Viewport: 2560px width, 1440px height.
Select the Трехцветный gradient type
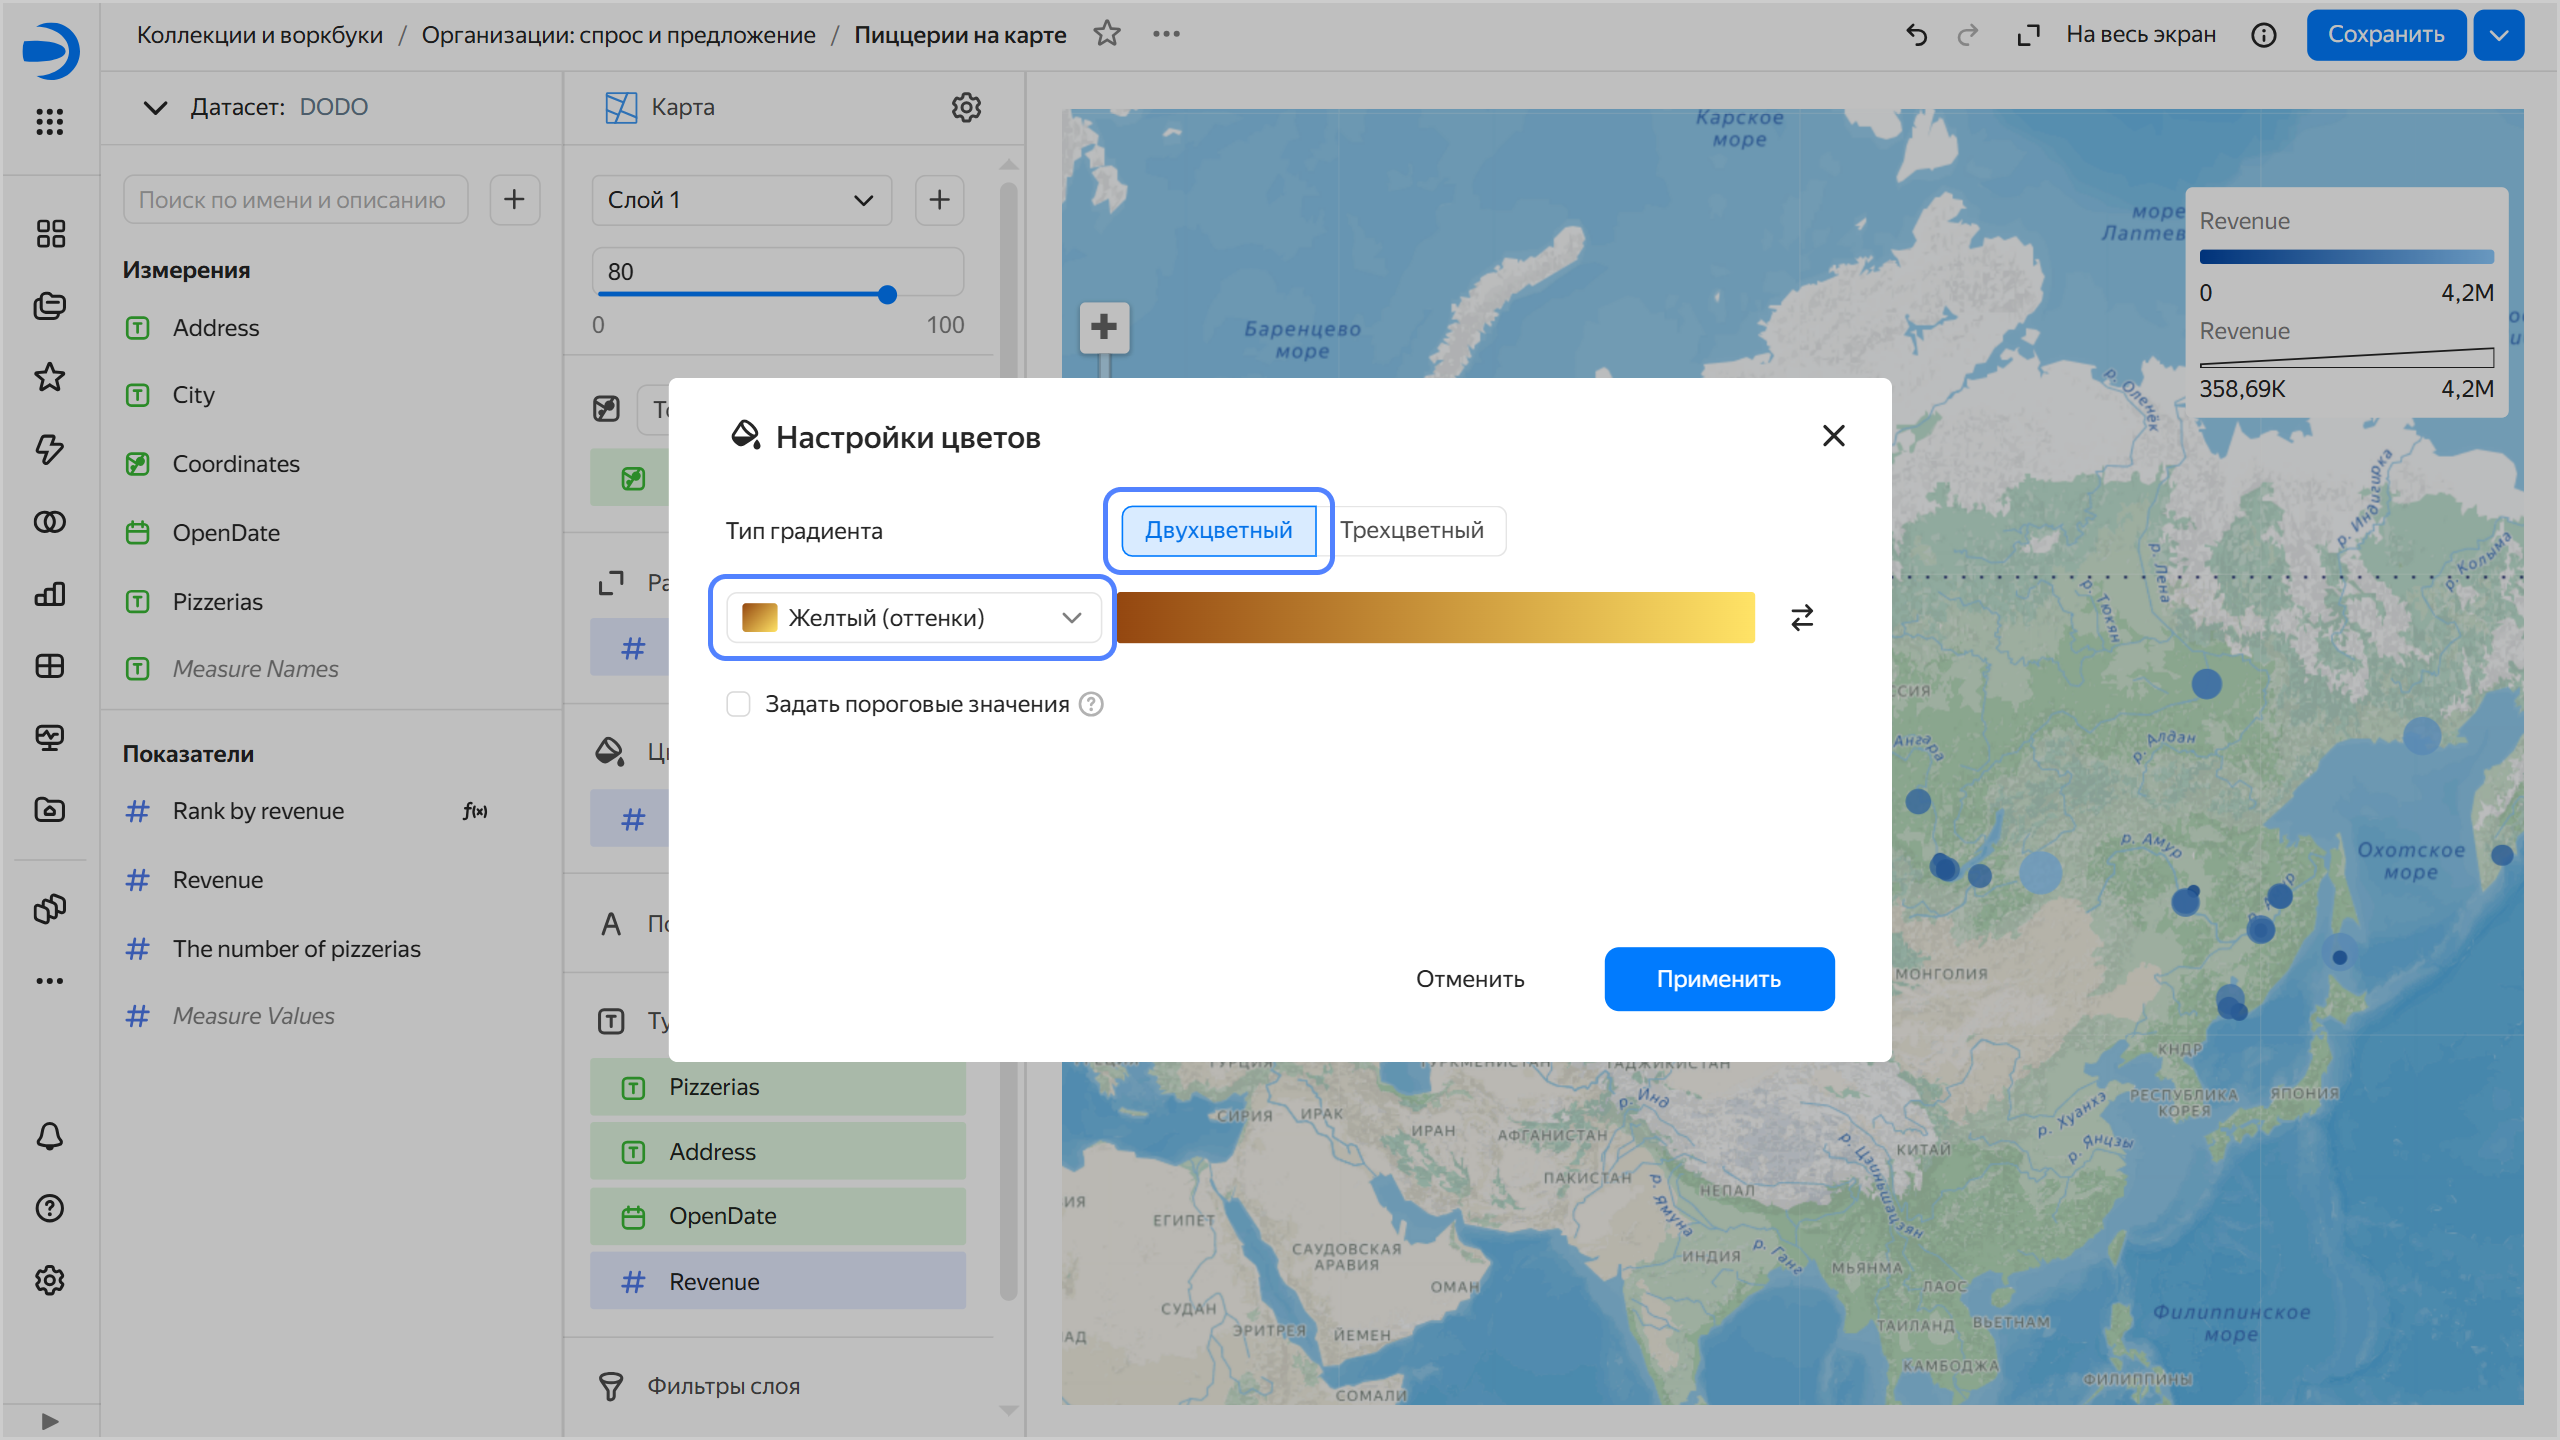(1411, 531)
